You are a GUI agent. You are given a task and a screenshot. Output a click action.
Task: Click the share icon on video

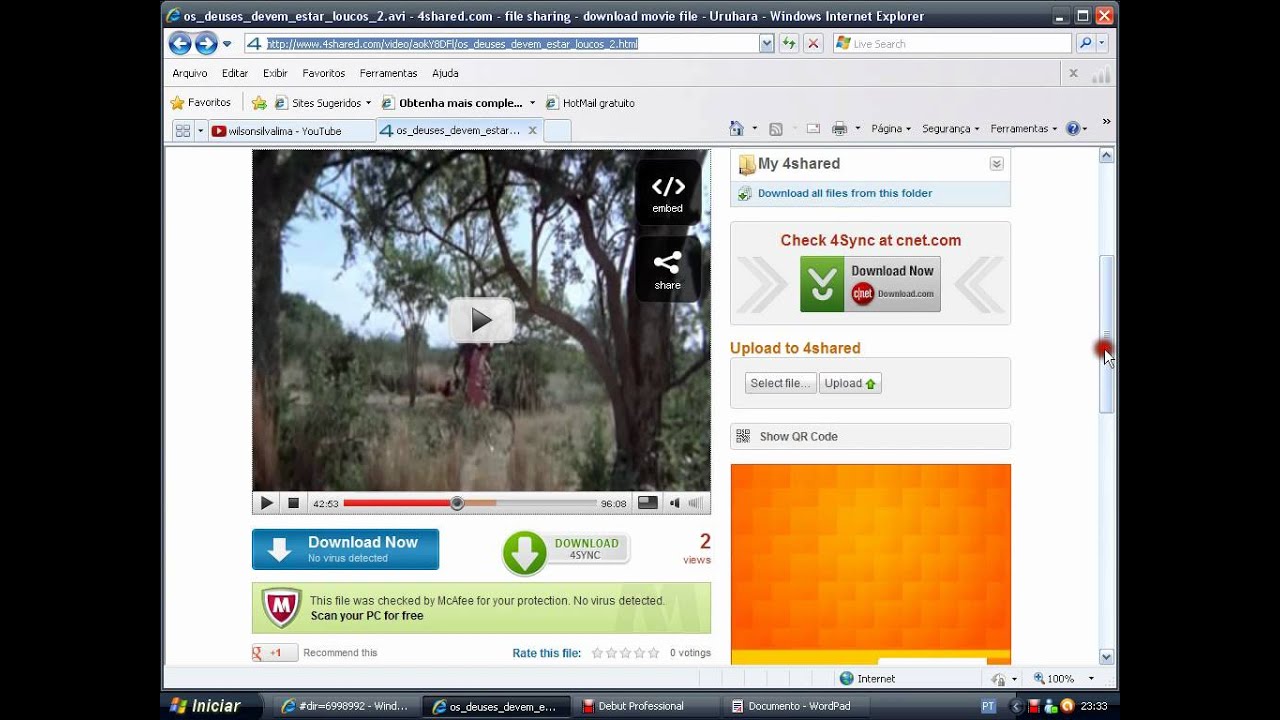tap(668, 269)
